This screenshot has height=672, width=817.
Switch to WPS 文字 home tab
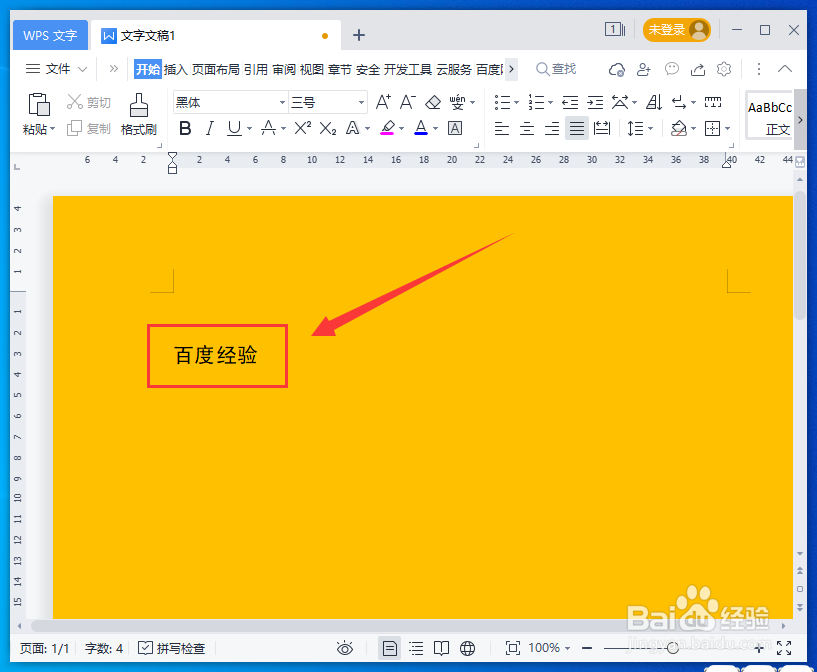[50, 35]
